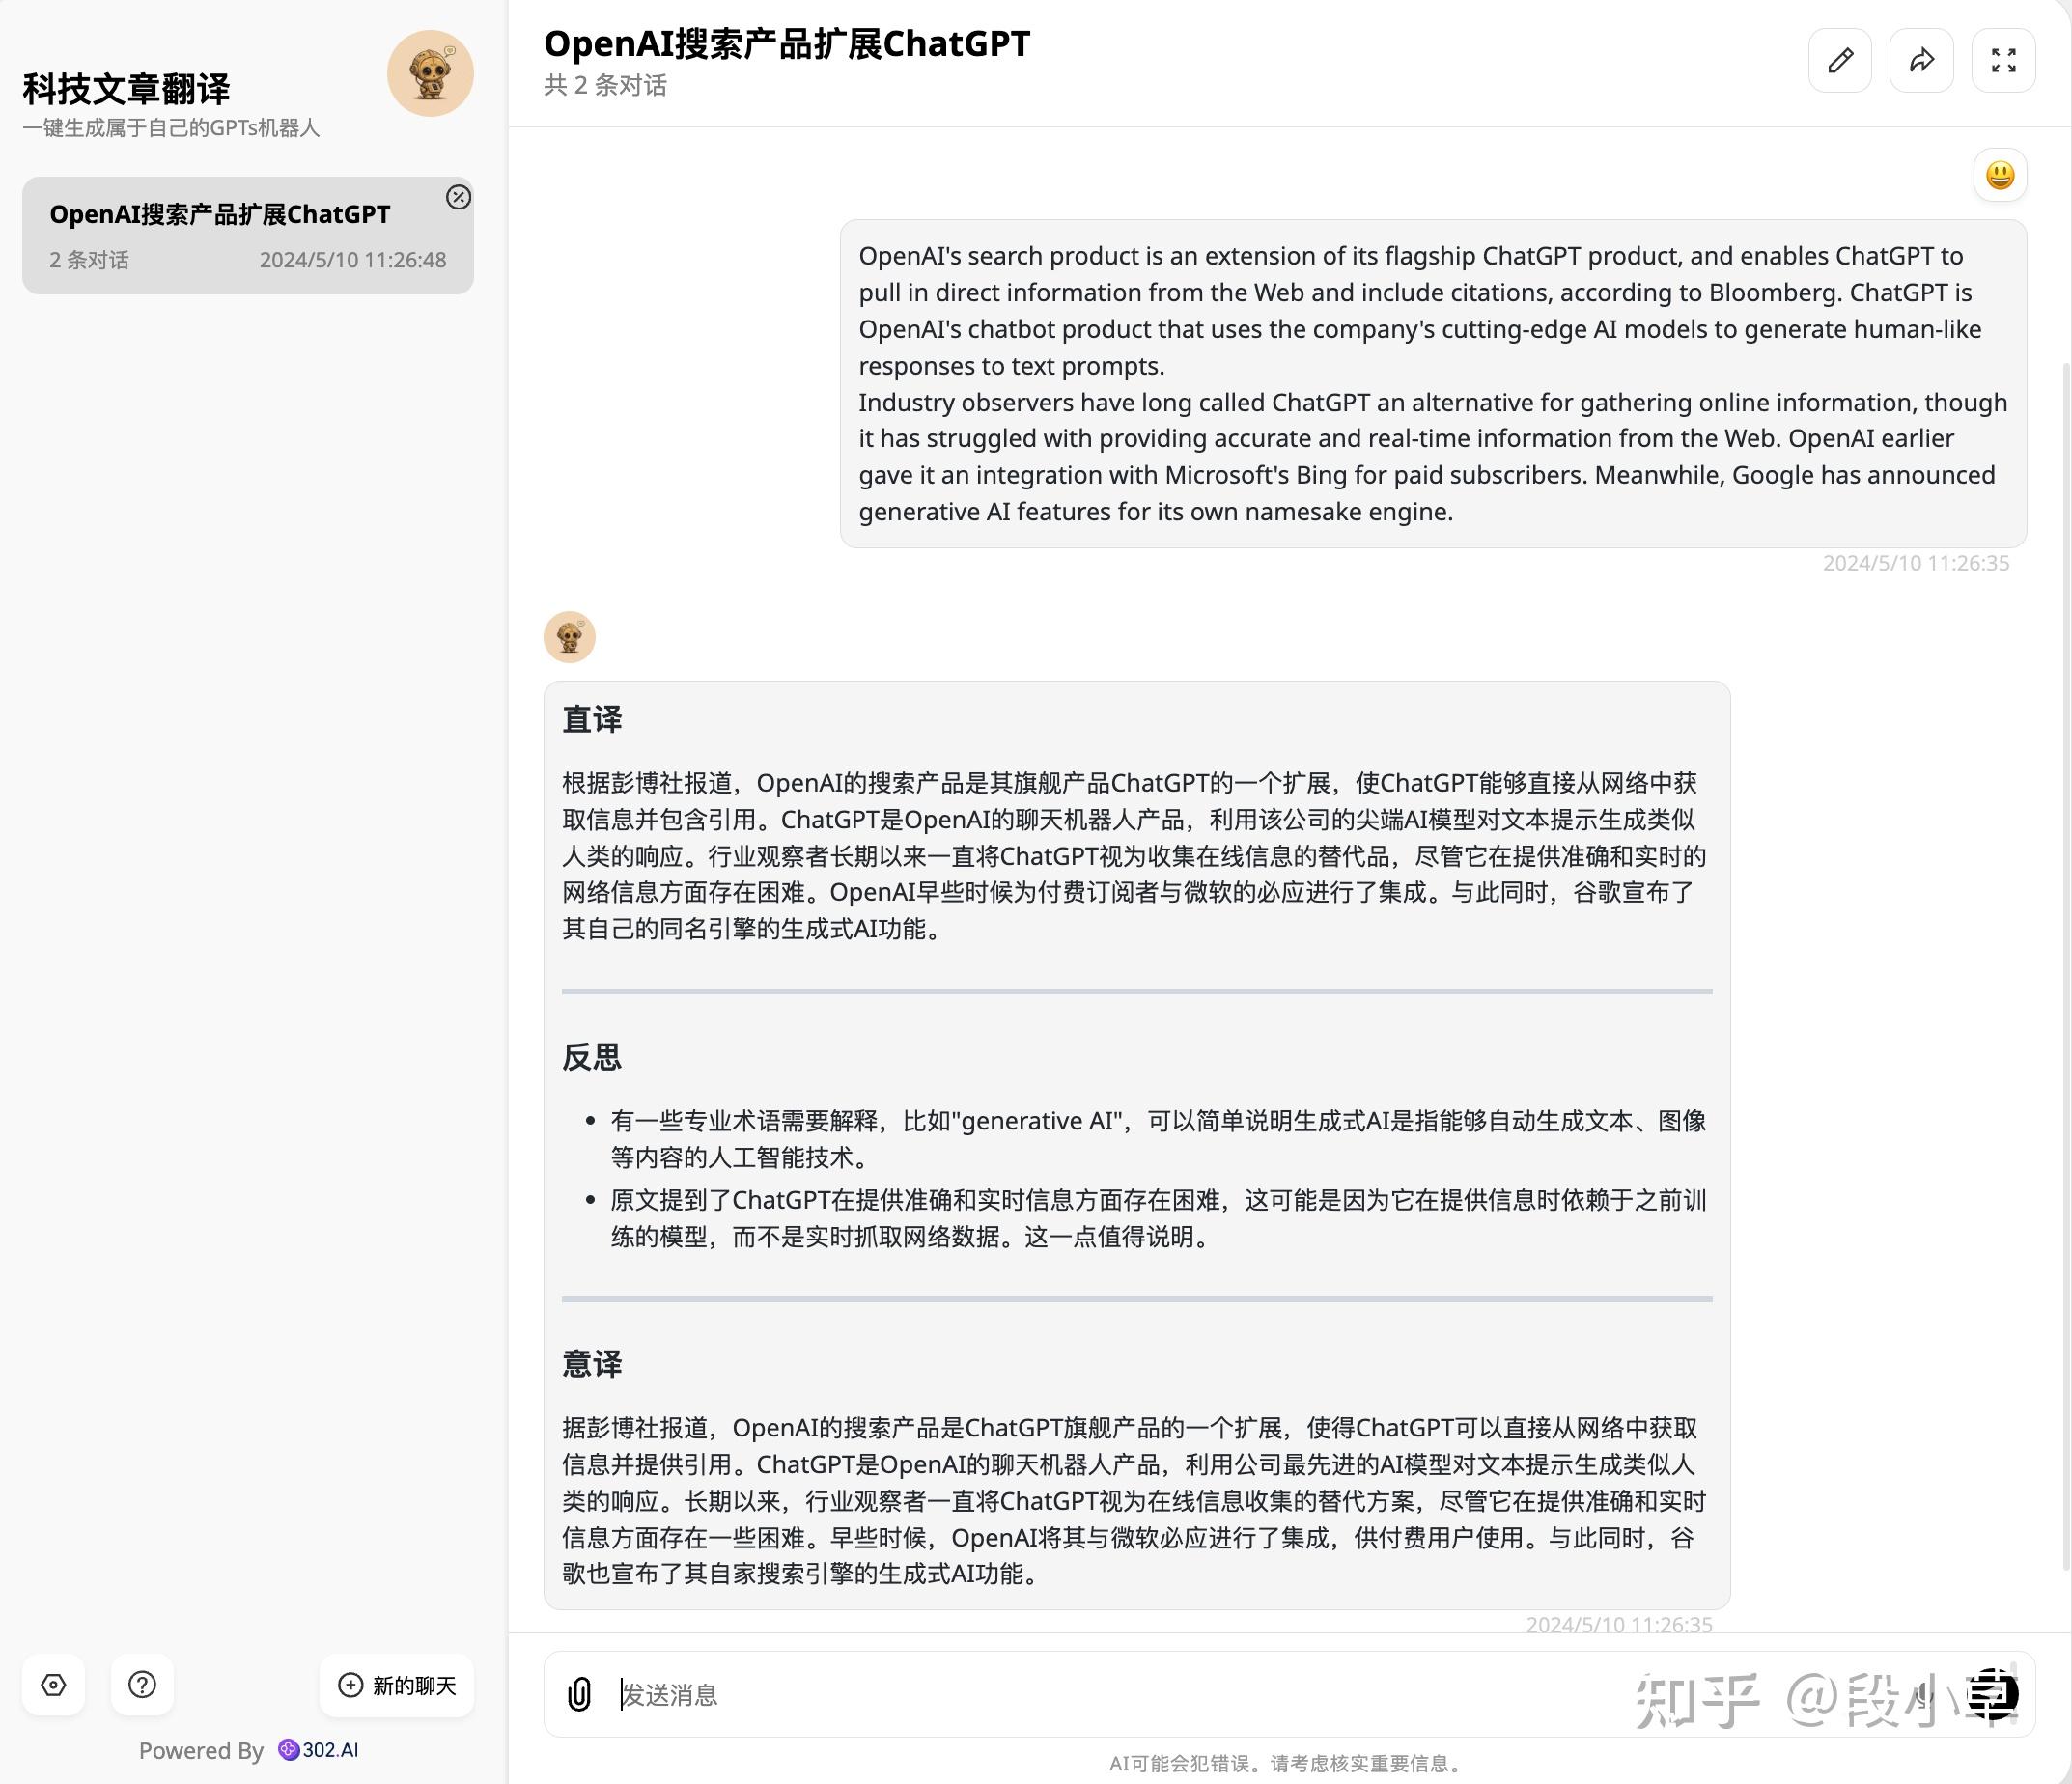
Task: Share the conversation using the share arrow icon
Action: pos(1921,60)
